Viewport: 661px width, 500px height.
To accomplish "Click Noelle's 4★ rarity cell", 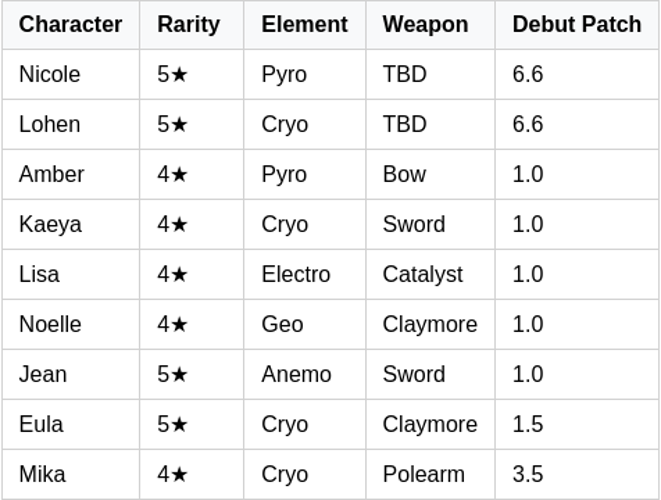I will coord(173,325).
